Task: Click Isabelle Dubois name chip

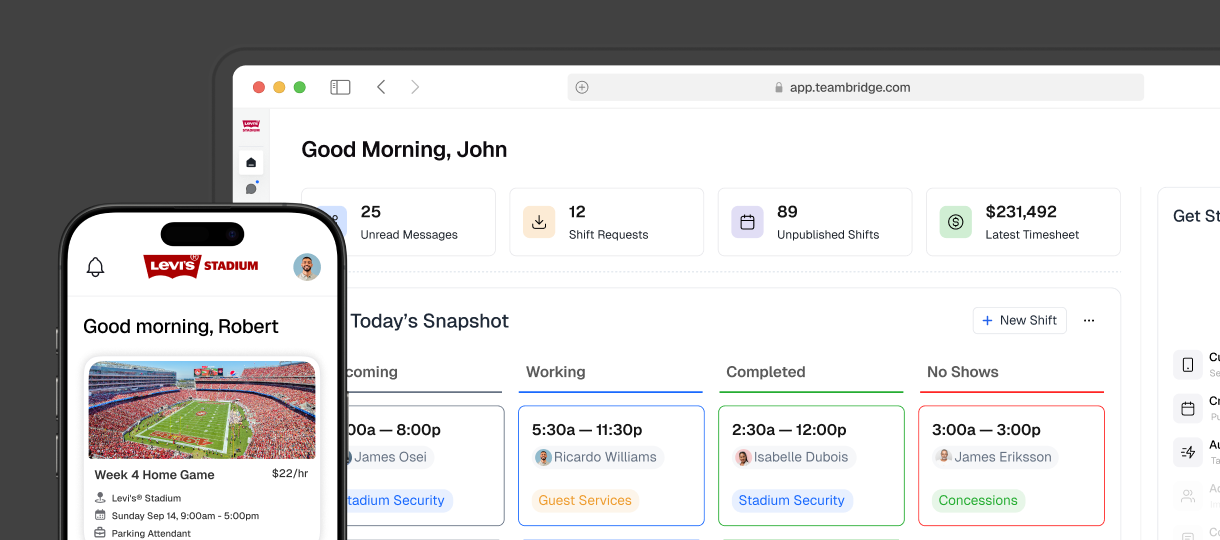Action: pos(795,457)
